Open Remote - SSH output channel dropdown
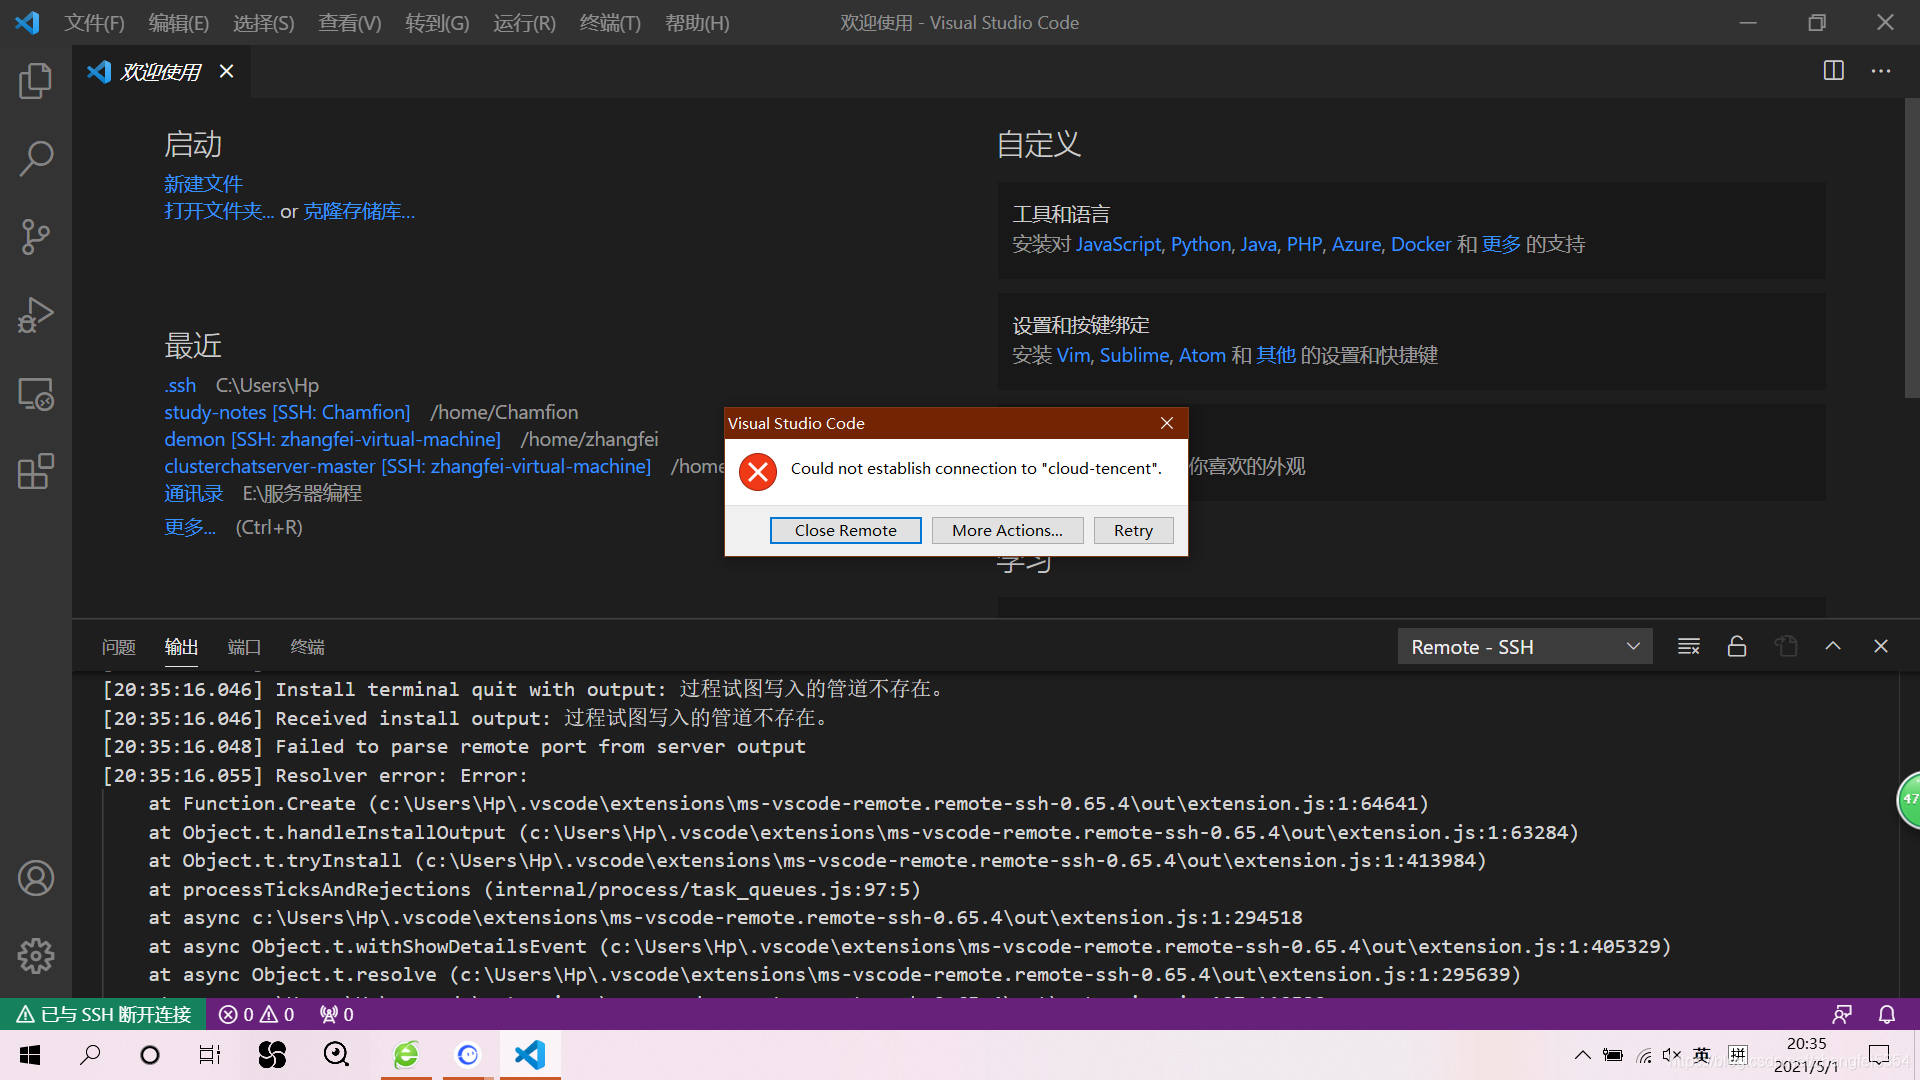This screenshot has width=1920, height=1080. (x=1524, y=647)
